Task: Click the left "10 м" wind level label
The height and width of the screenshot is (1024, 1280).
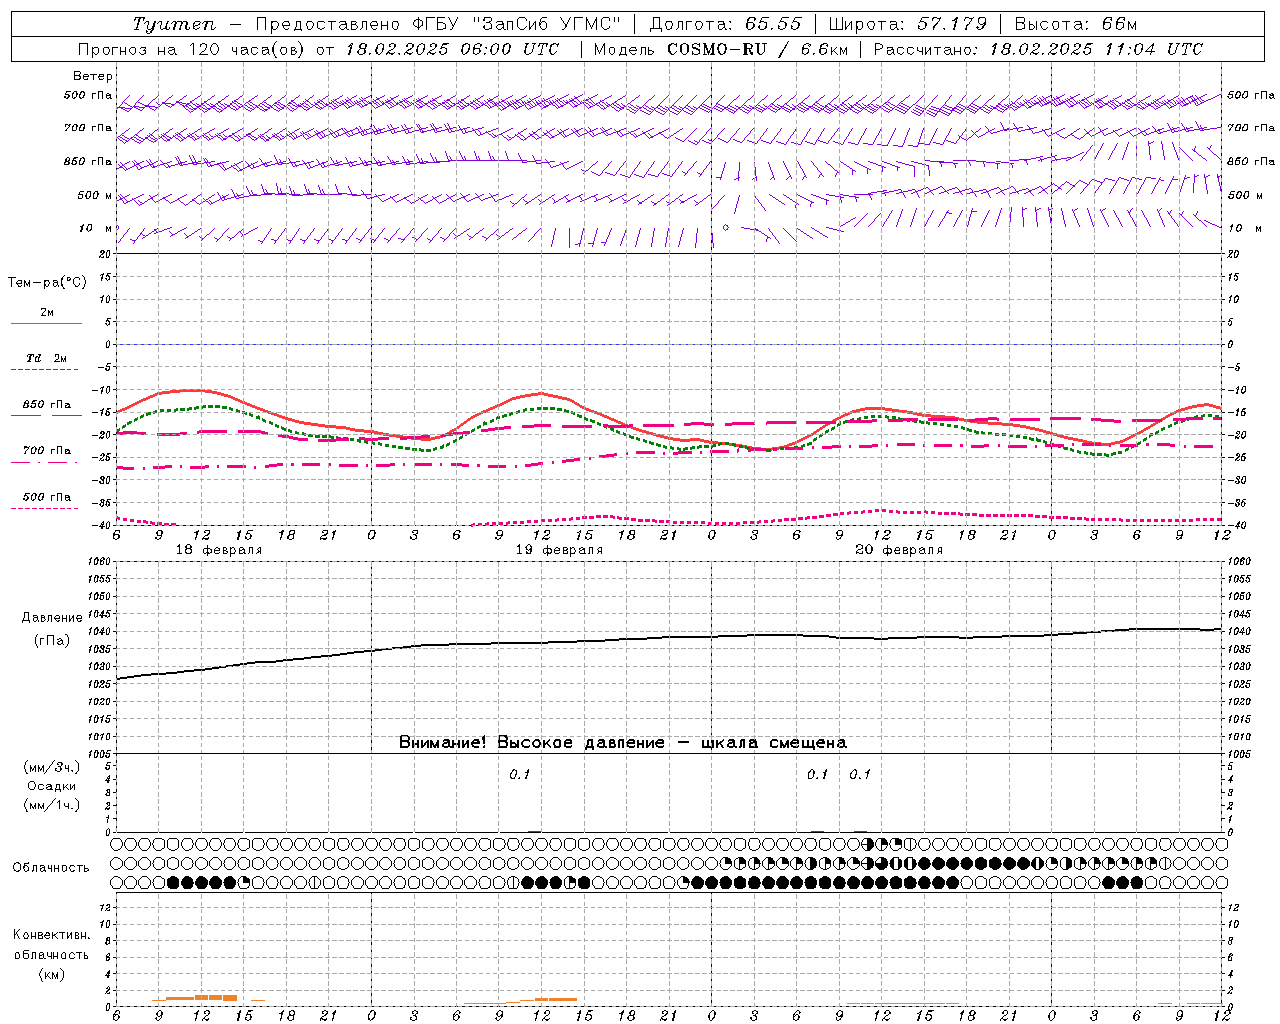Action: click(x=96, y=228)
